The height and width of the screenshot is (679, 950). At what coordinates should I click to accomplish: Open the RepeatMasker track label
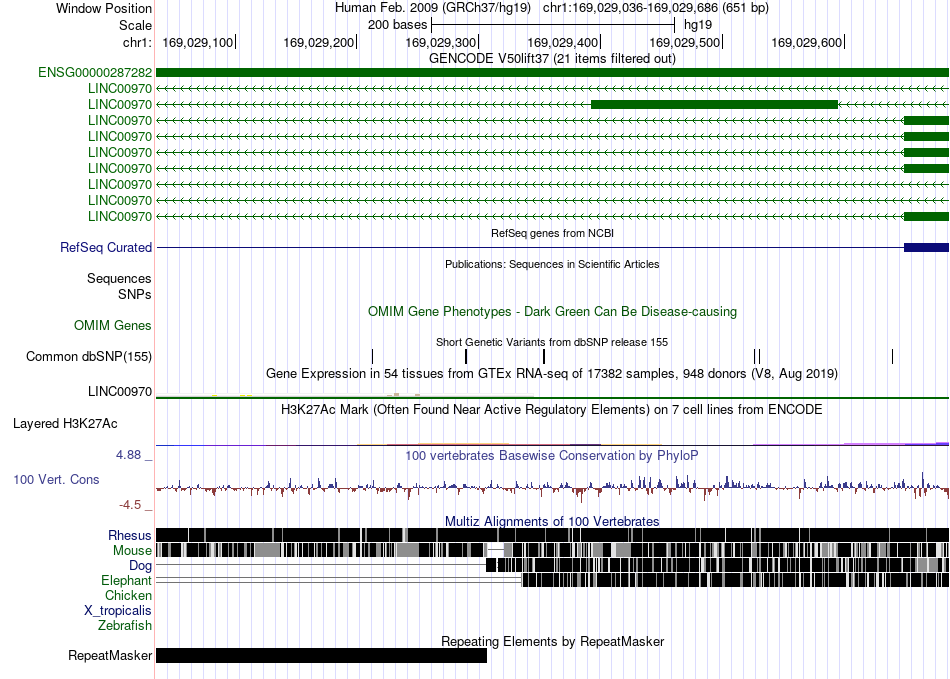click(x=110, y=656)
